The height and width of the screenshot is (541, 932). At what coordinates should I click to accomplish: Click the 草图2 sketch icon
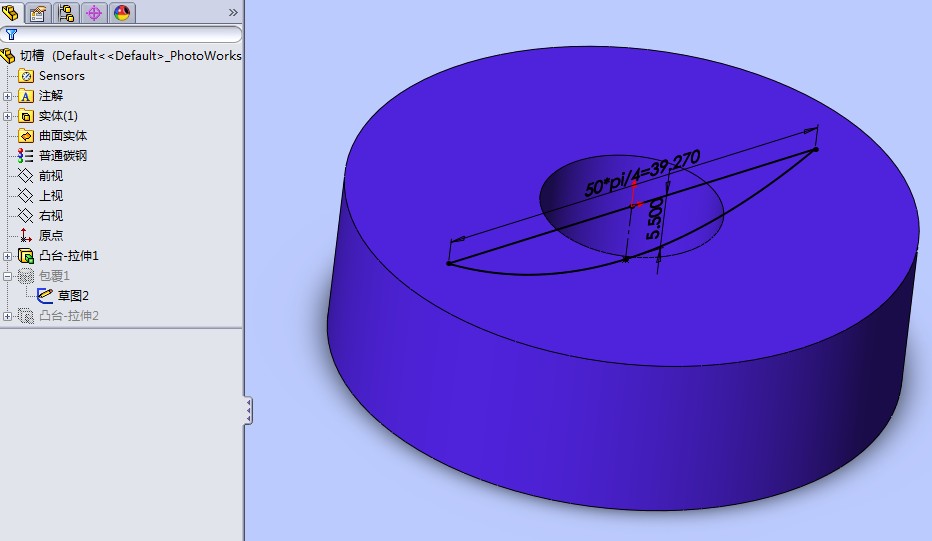pyautogui.click(x=45, y=295)
